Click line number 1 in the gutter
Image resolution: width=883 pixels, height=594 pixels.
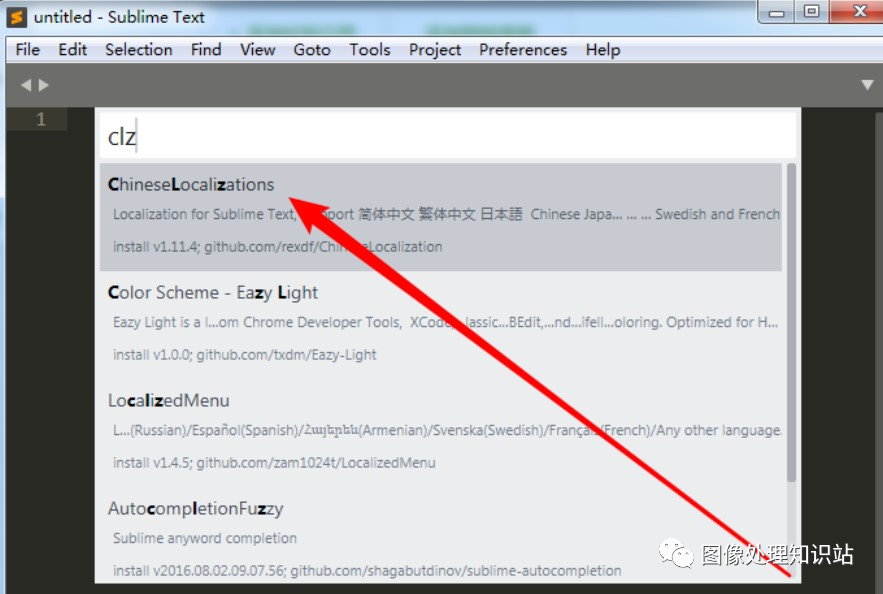pyautogui.click(x=41, y=119)
